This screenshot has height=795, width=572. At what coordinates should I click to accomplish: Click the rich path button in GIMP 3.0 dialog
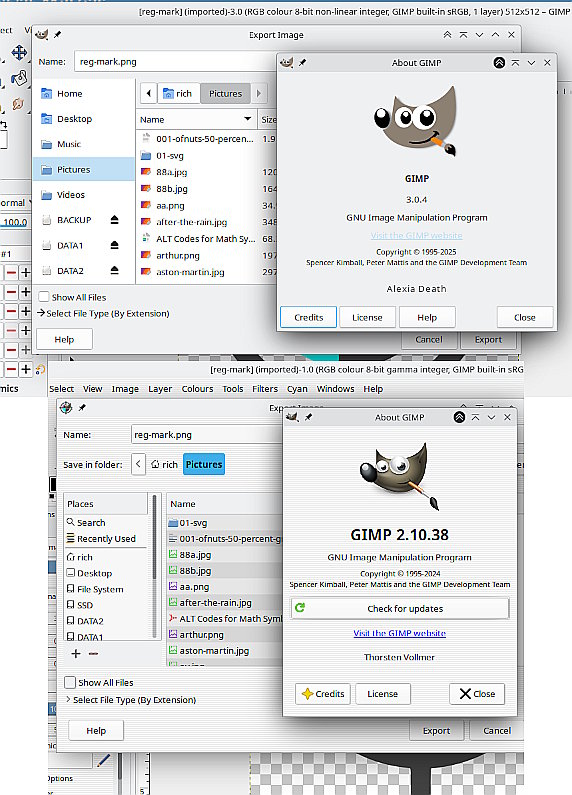coord(178,93)
